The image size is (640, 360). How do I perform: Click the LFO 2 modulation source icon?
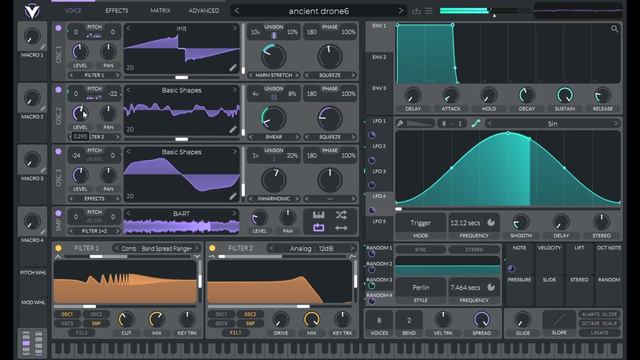(x=372, y=160)
